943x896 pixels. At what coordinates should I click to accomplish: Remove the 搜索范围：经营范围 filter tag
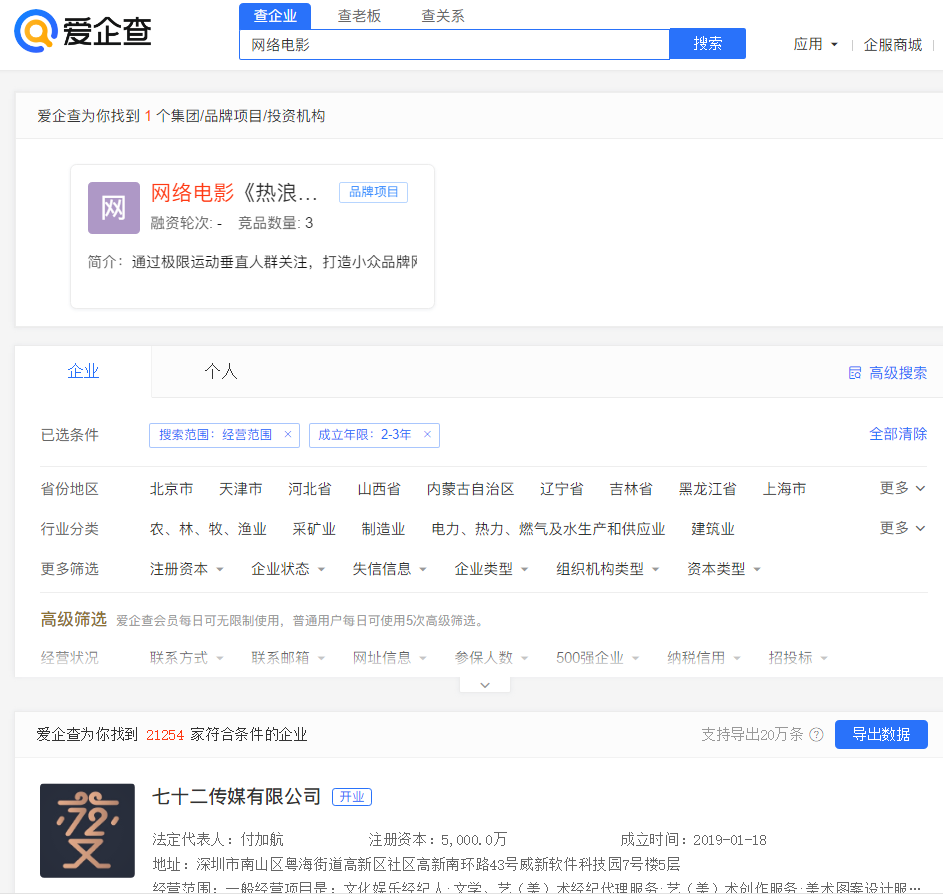pos(288,435)
